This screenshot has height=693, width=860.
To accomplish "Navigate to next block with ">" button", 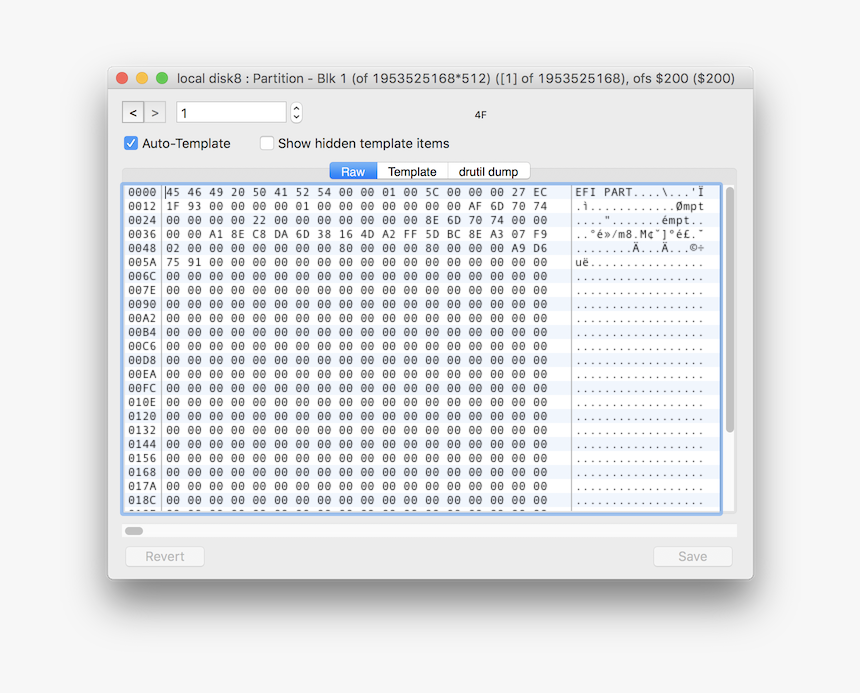I will pos(155,112).
